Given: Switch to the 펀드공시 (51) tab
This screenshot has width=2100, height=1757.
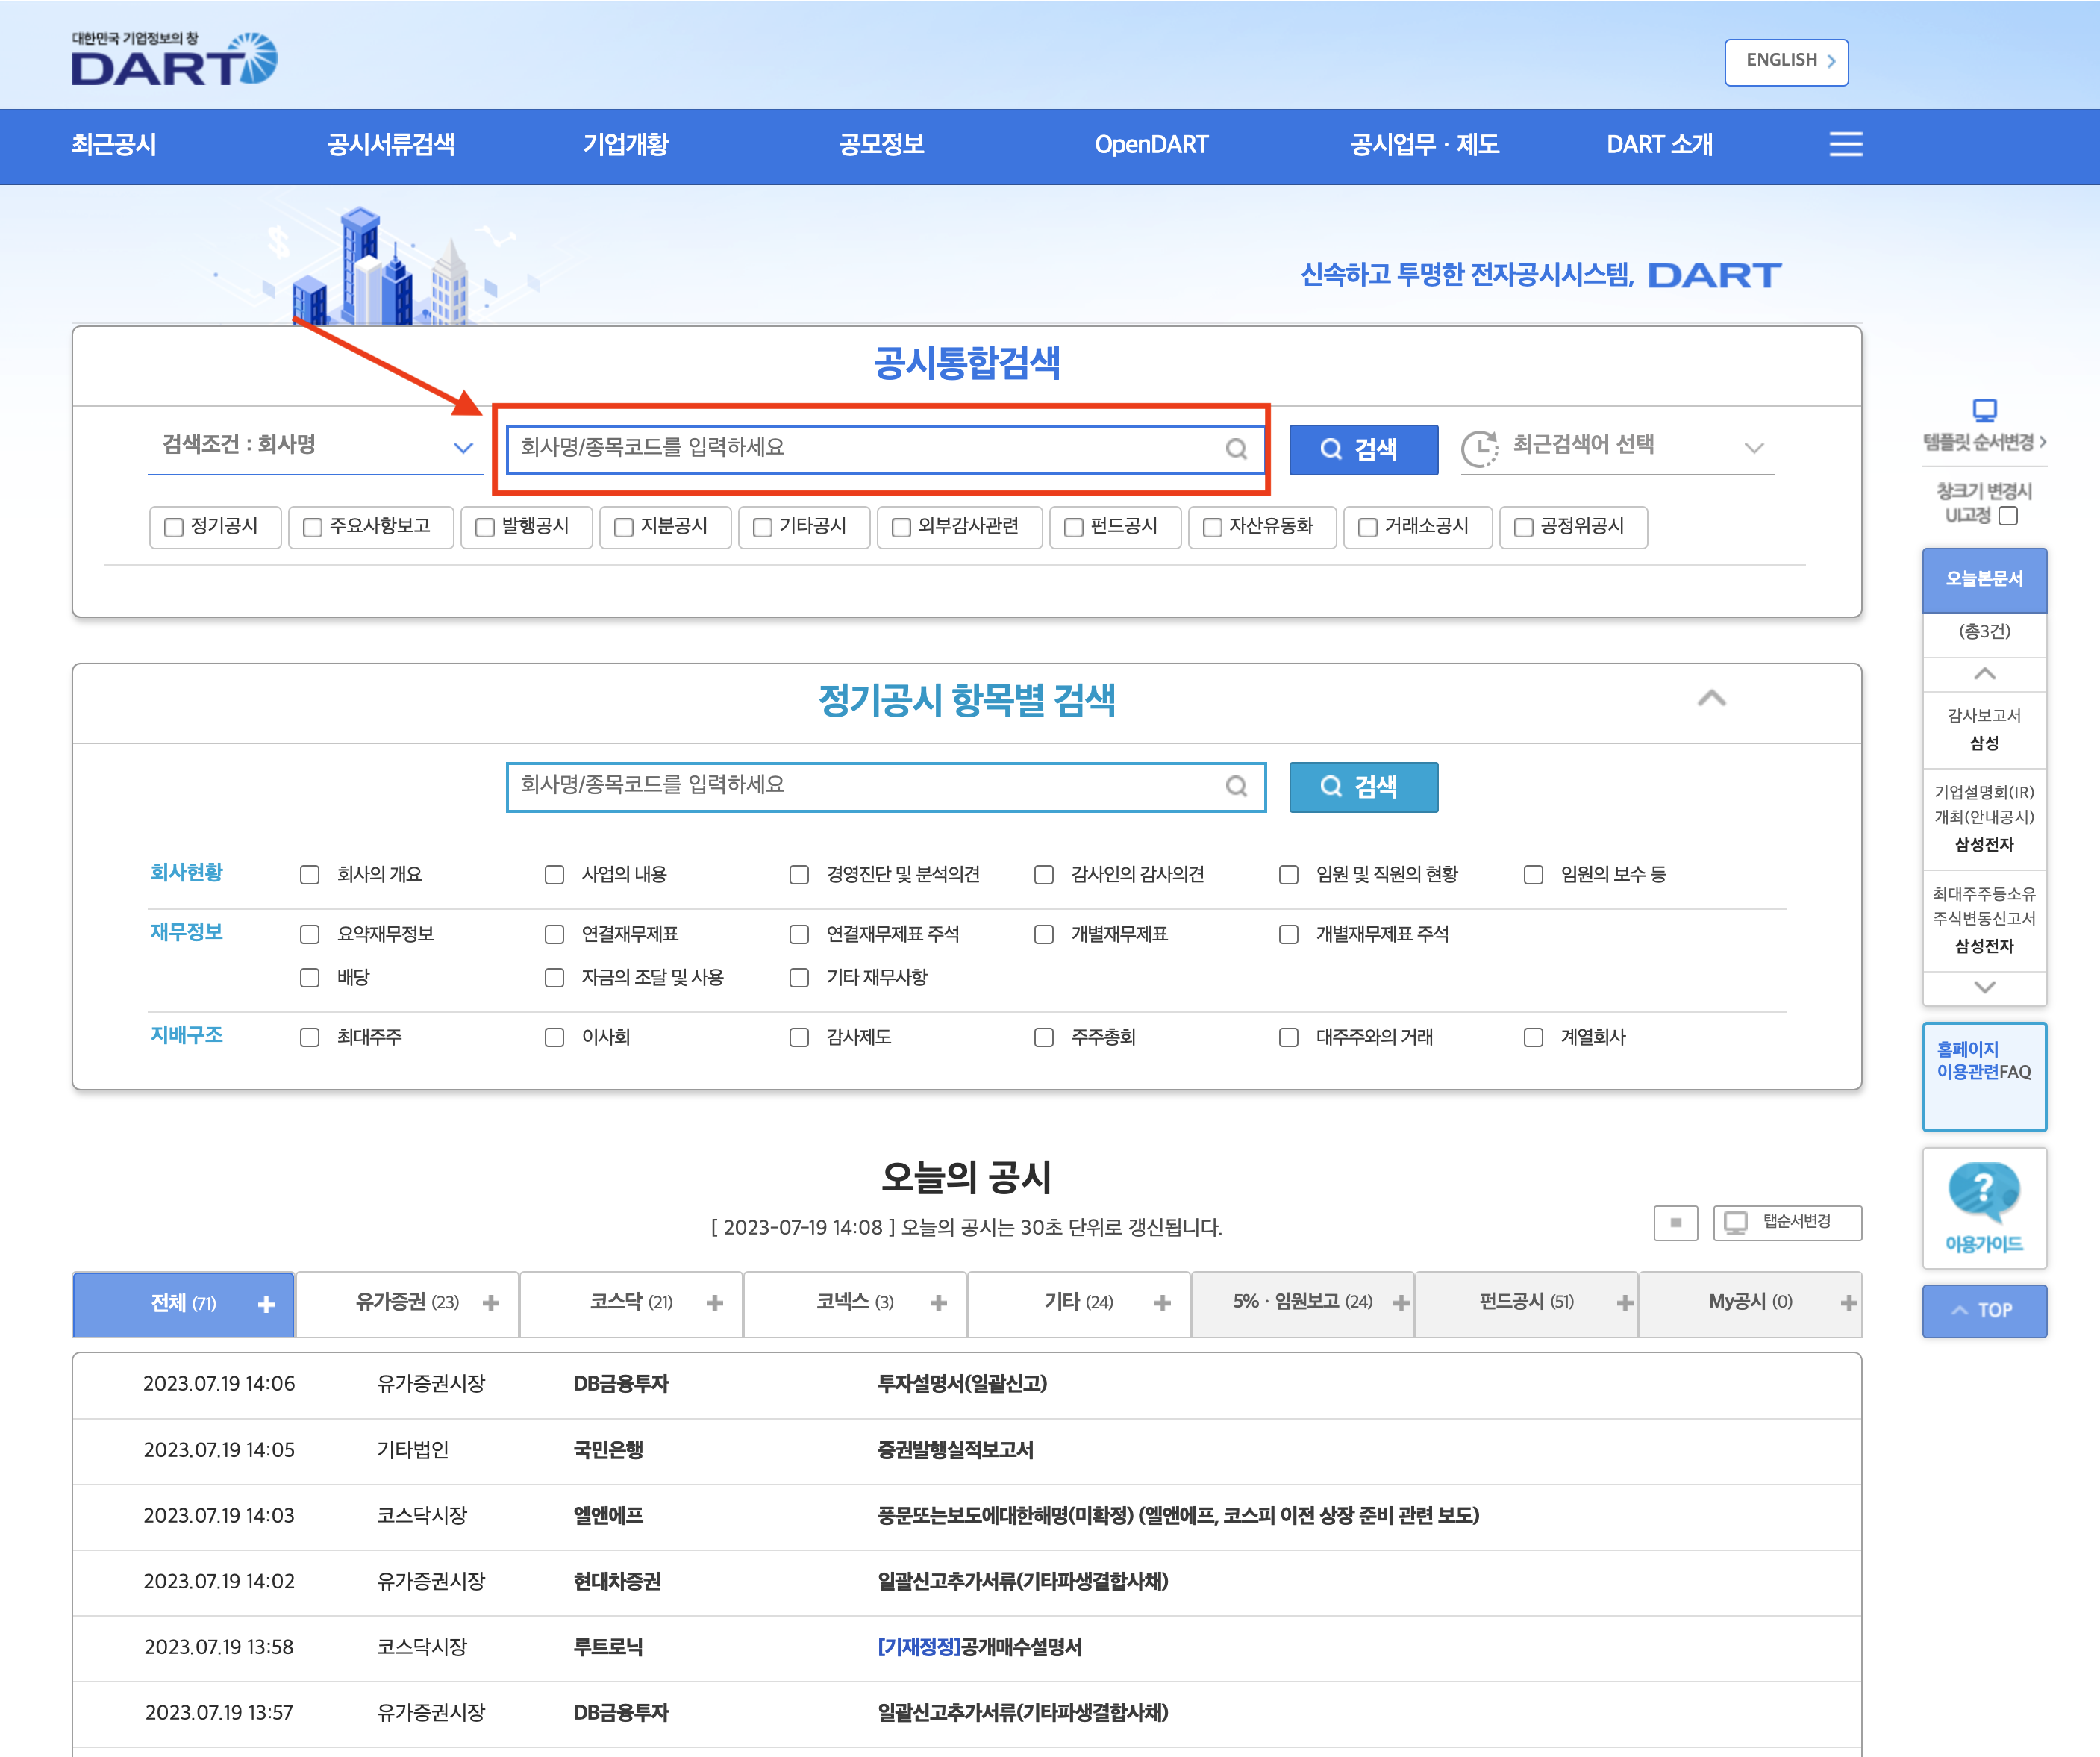Looking at the screenshot, I should [x=1527, y=1303].
